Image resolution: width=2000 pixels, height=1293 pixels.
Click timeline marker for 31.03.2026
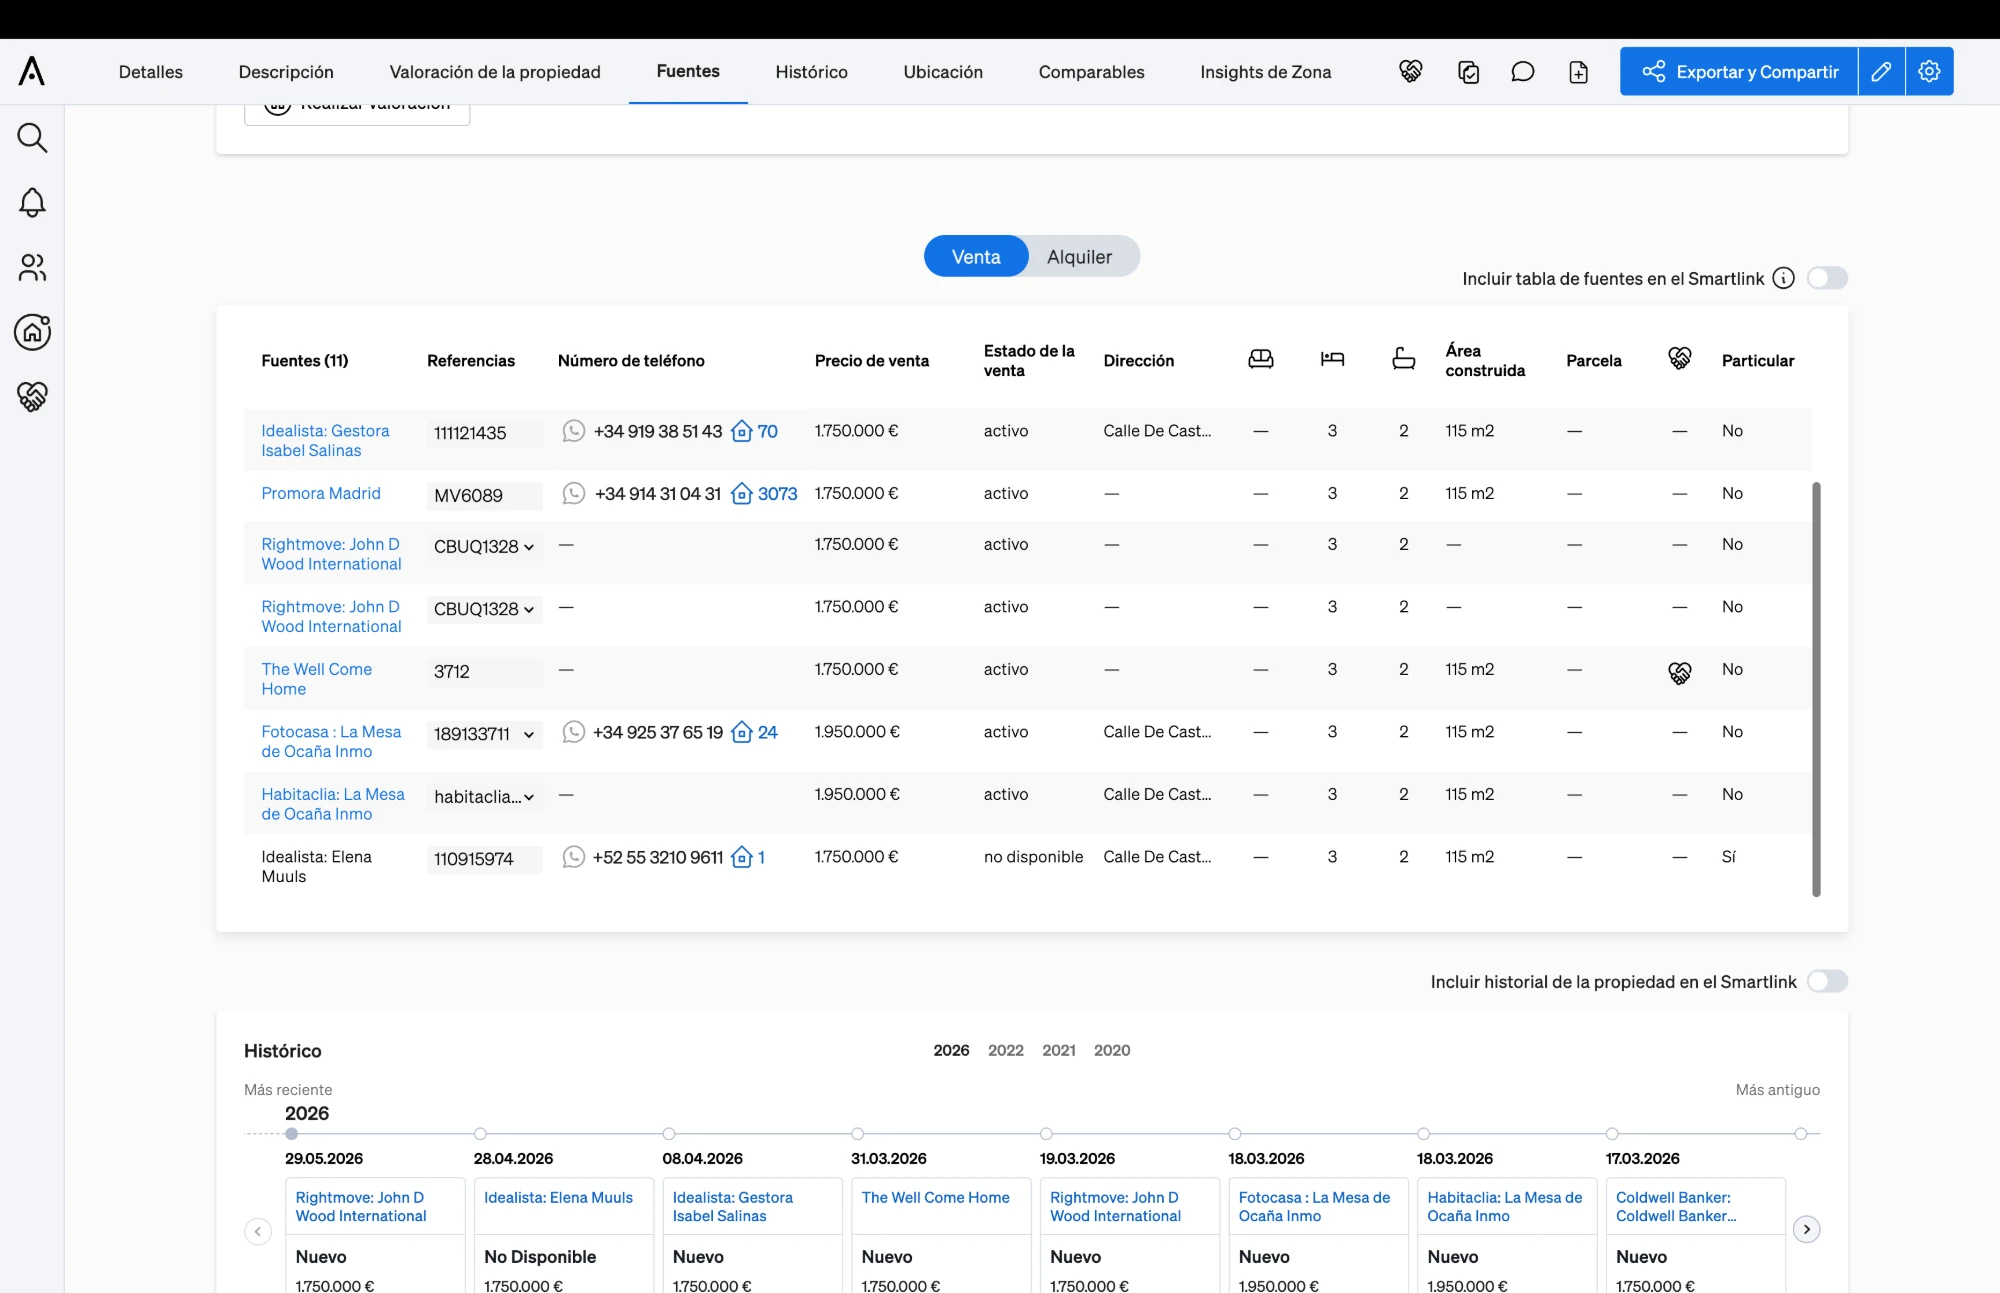point(857,1134)
